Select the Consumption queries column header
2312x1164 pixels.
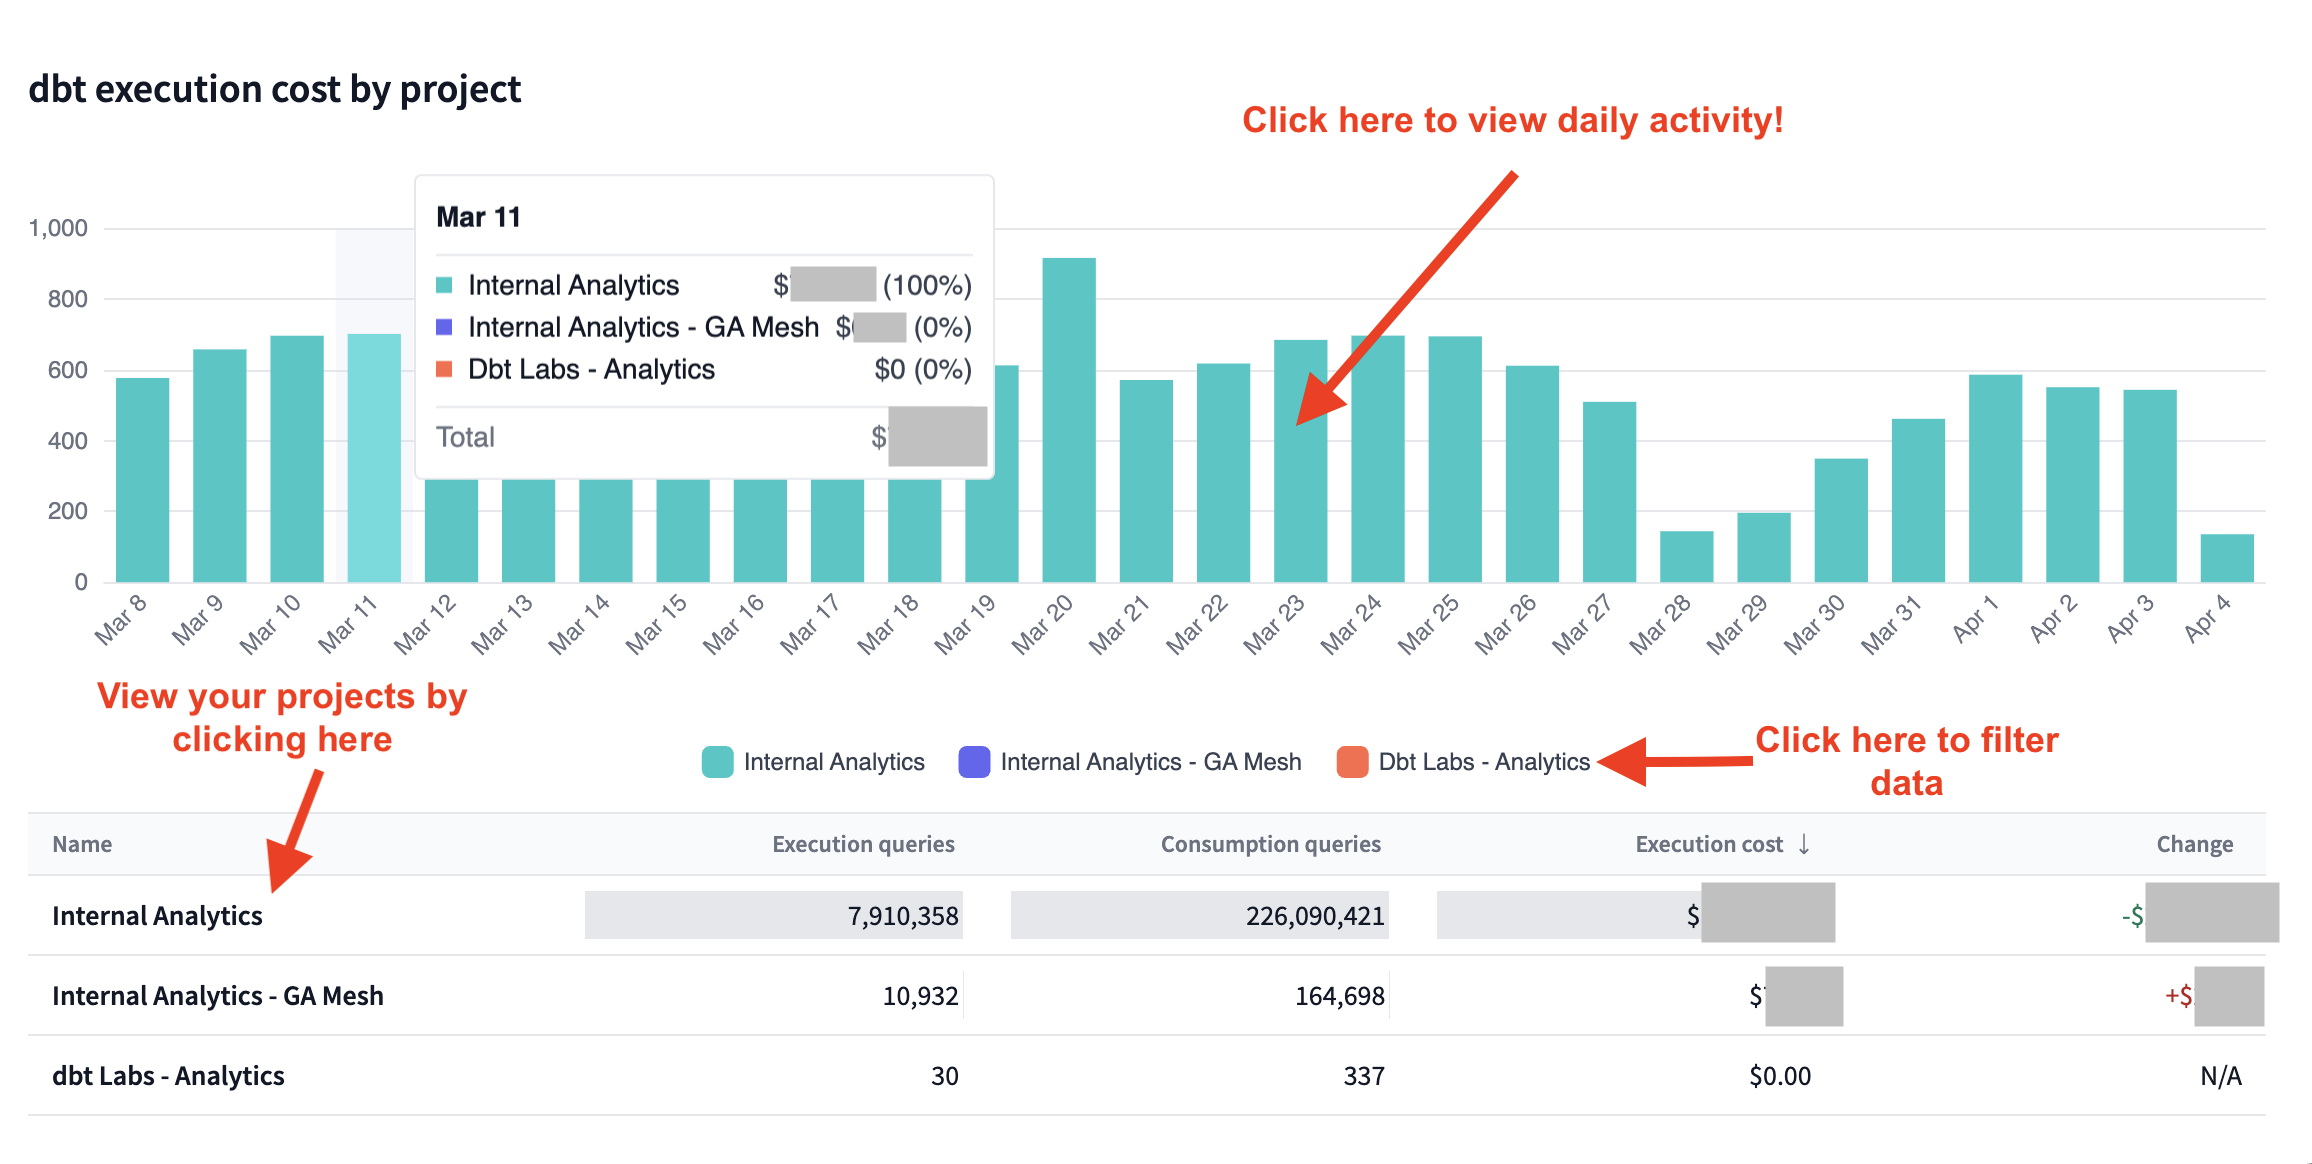coord(1271,843)
